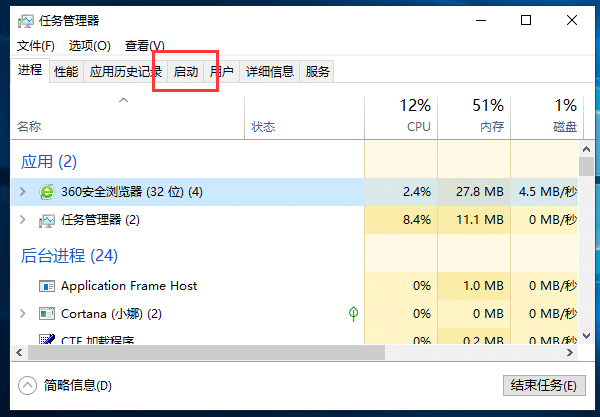This screenshot has width=600, height=417.
Task: Switch to the 启动 tab
Action: coord(186,72)
